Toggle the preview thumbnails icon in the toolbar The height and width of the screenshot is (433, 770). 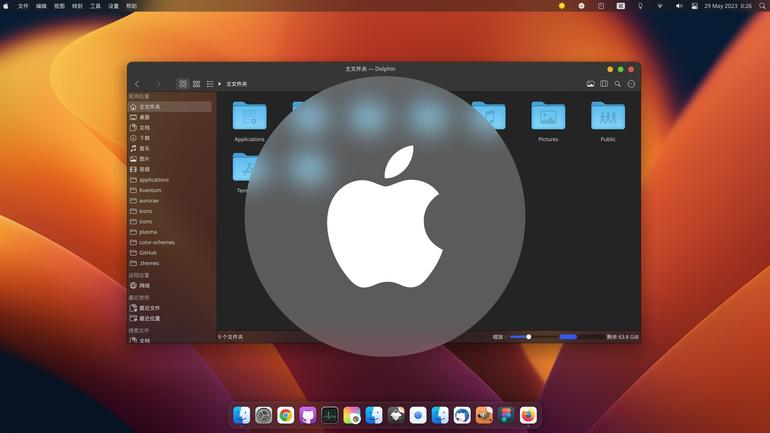tap(590, 84)
